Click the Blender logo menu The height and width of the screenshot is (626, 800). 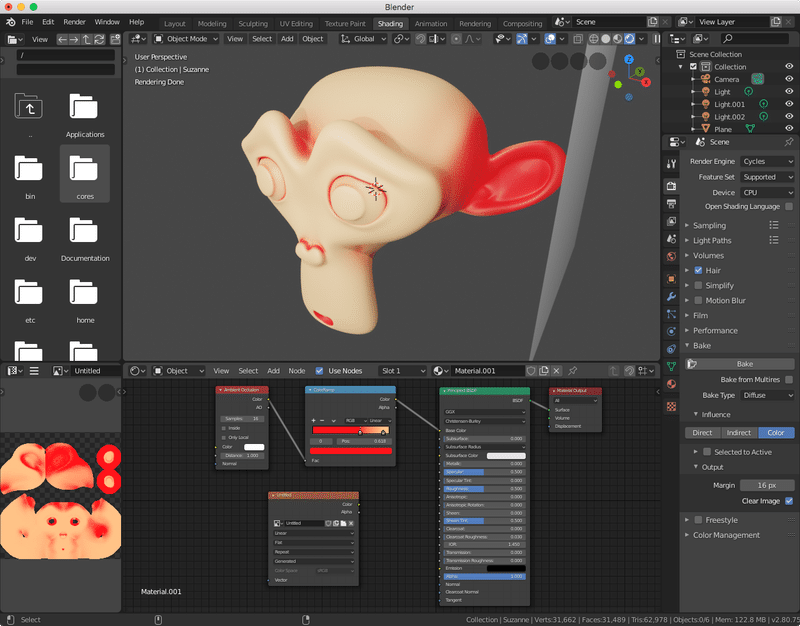point(11,22)
